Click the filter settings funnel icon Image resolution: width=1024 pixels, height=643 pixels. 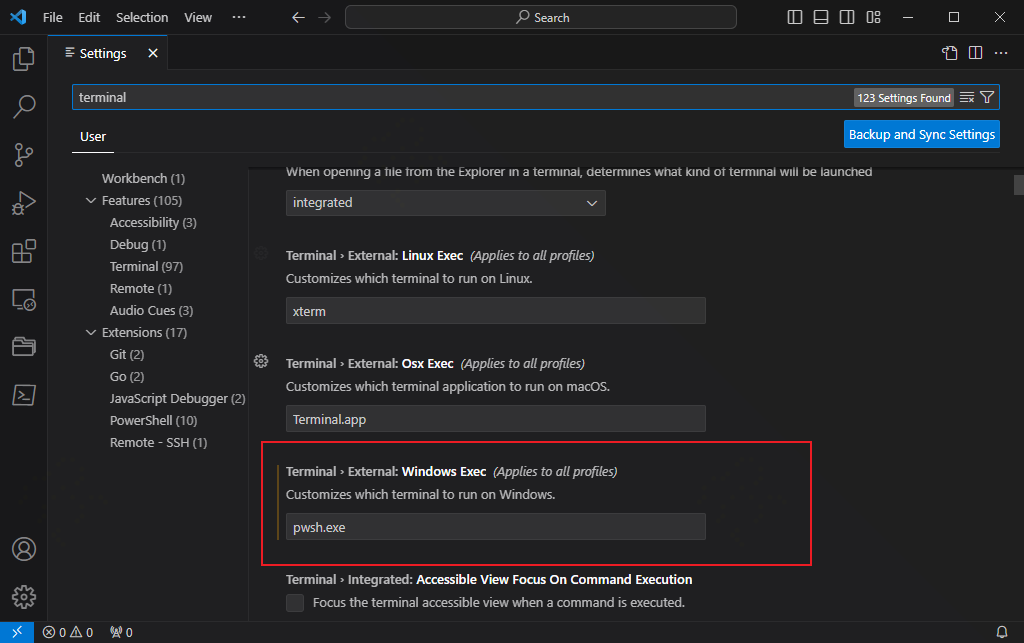click(x=987, y=98)
